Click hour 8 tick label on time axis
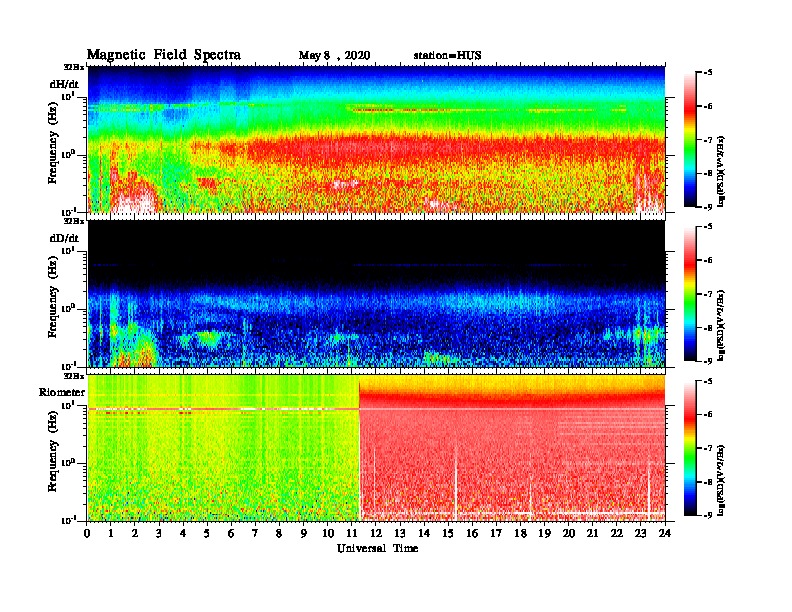This screenshot has height=612, width=792. click(x=279, y=533)
